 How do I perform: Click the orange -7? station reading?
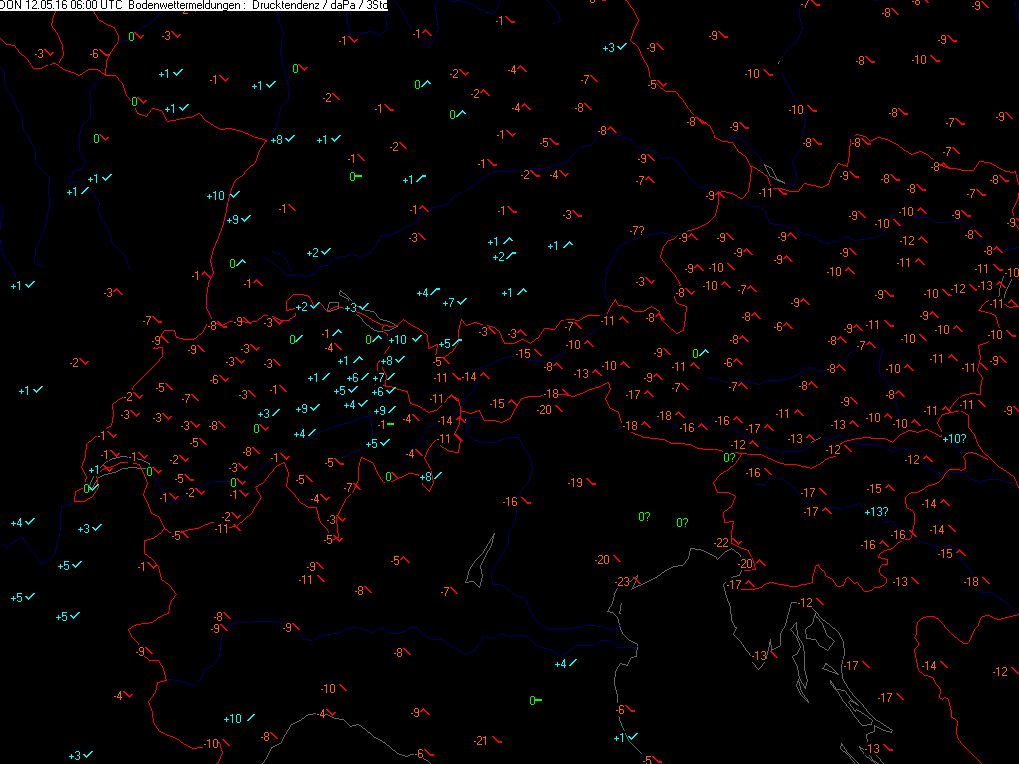click(x=637, y=231)
